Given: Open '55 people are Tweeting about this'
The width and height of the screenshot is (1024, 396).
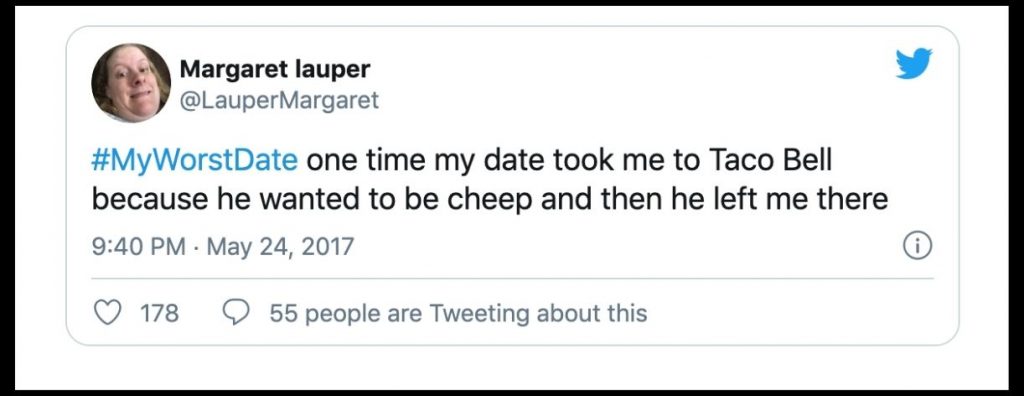Looking at the screenshot, I should click(458, 314).
